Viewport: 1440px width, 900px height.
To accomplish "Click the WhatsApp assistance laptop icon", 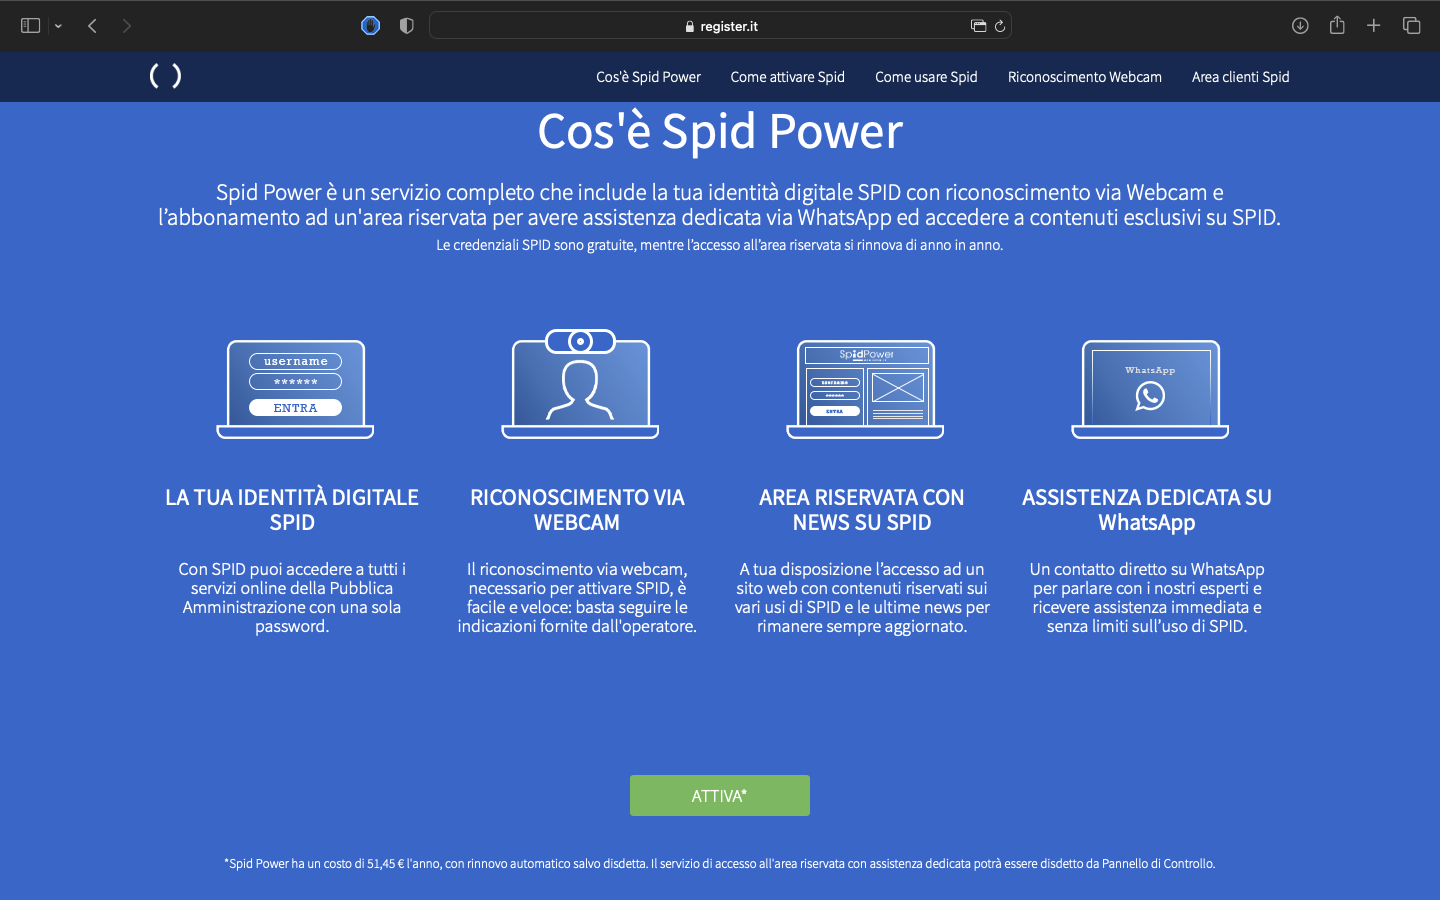I will [x=1149, y=388].
